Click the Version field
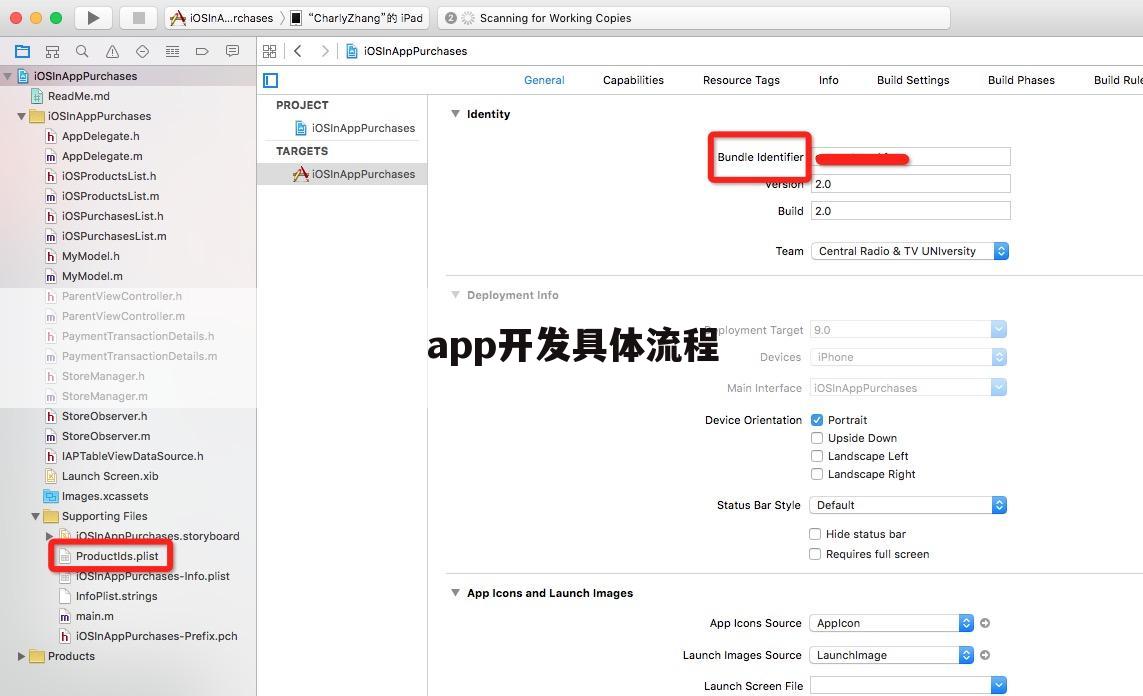The width and height of the screenshot is (1143, 696). pyautogui.click(x=910, y=184)
